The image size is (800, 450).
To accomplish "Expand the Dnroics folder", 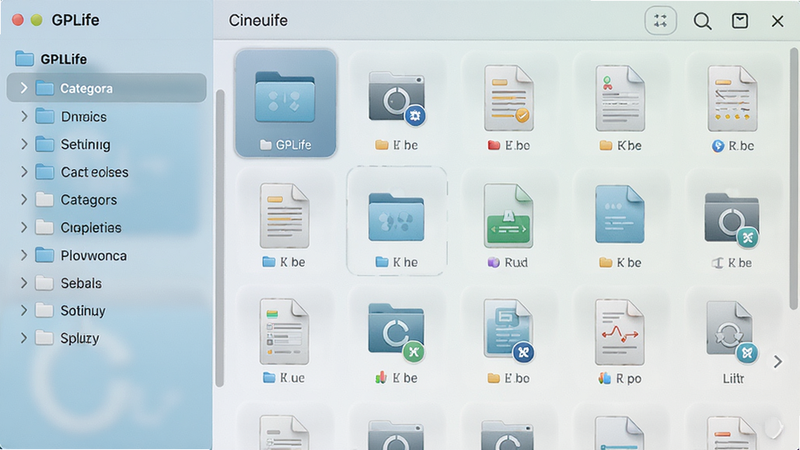I will (23, 116).
